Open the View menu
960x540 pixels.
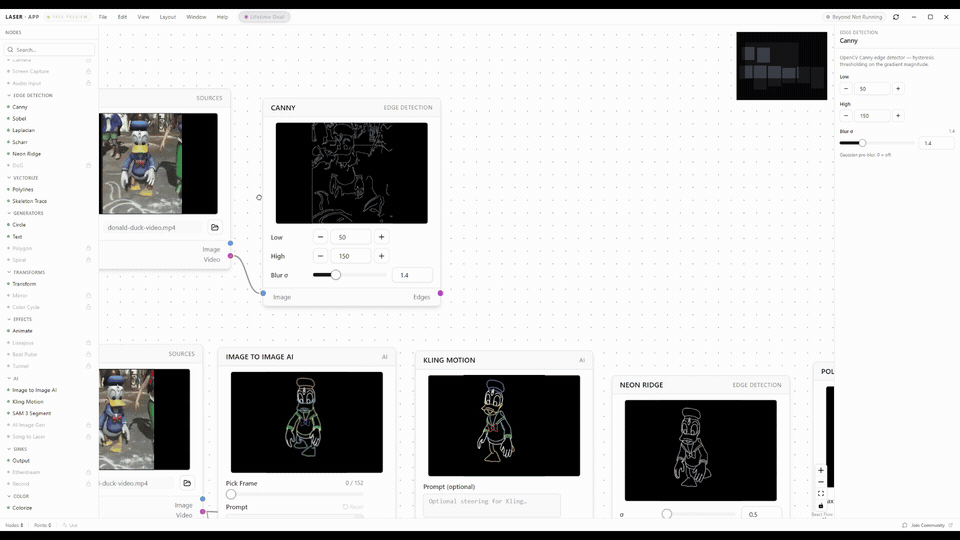(143, 17)
